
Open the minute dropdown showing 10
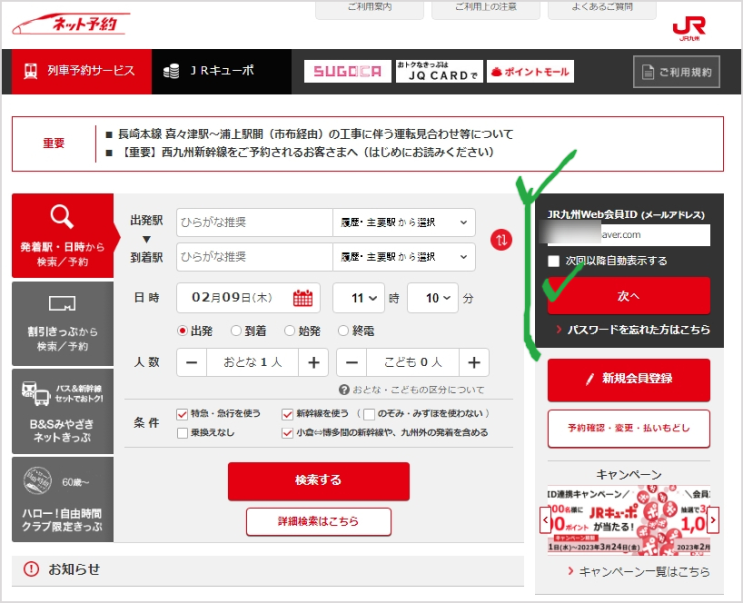point(433,298)
